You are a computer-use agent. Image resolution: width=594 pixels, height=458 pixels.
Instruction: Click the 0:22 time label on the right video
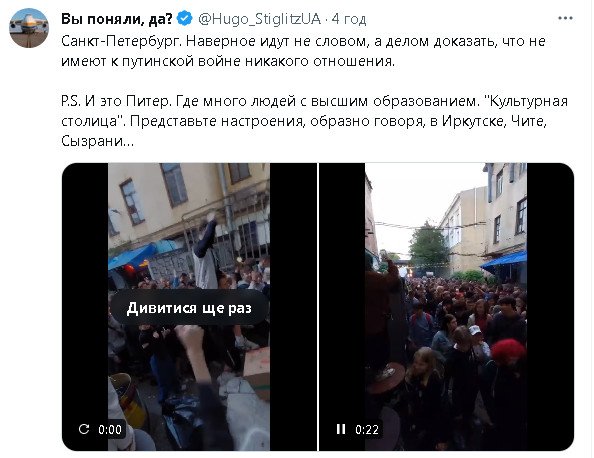click(367, 429)
